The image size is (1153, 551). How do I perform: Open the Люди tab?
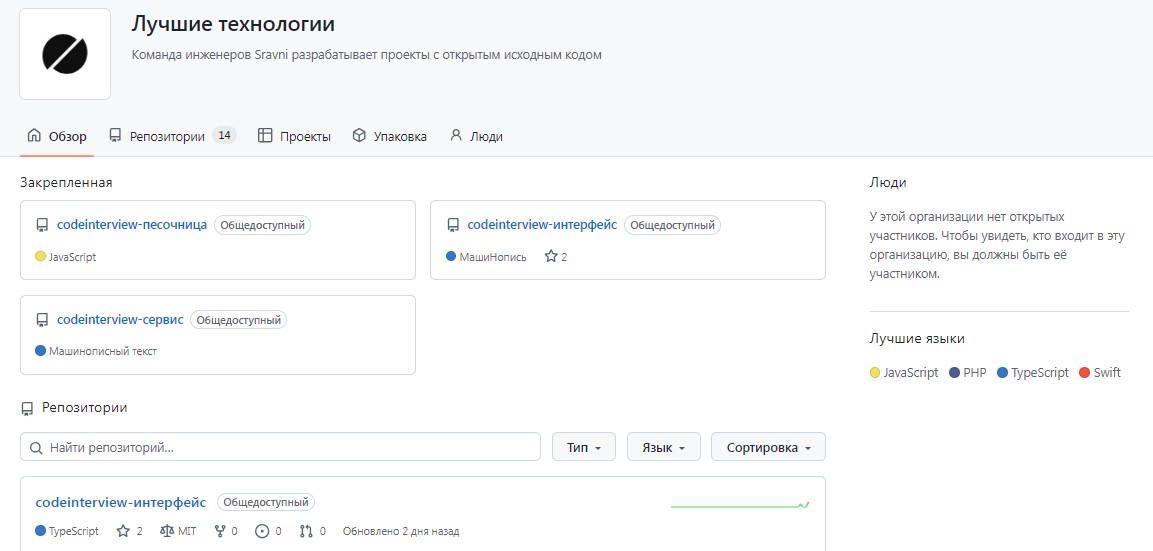pyautogui.click(x=476, y=136)
